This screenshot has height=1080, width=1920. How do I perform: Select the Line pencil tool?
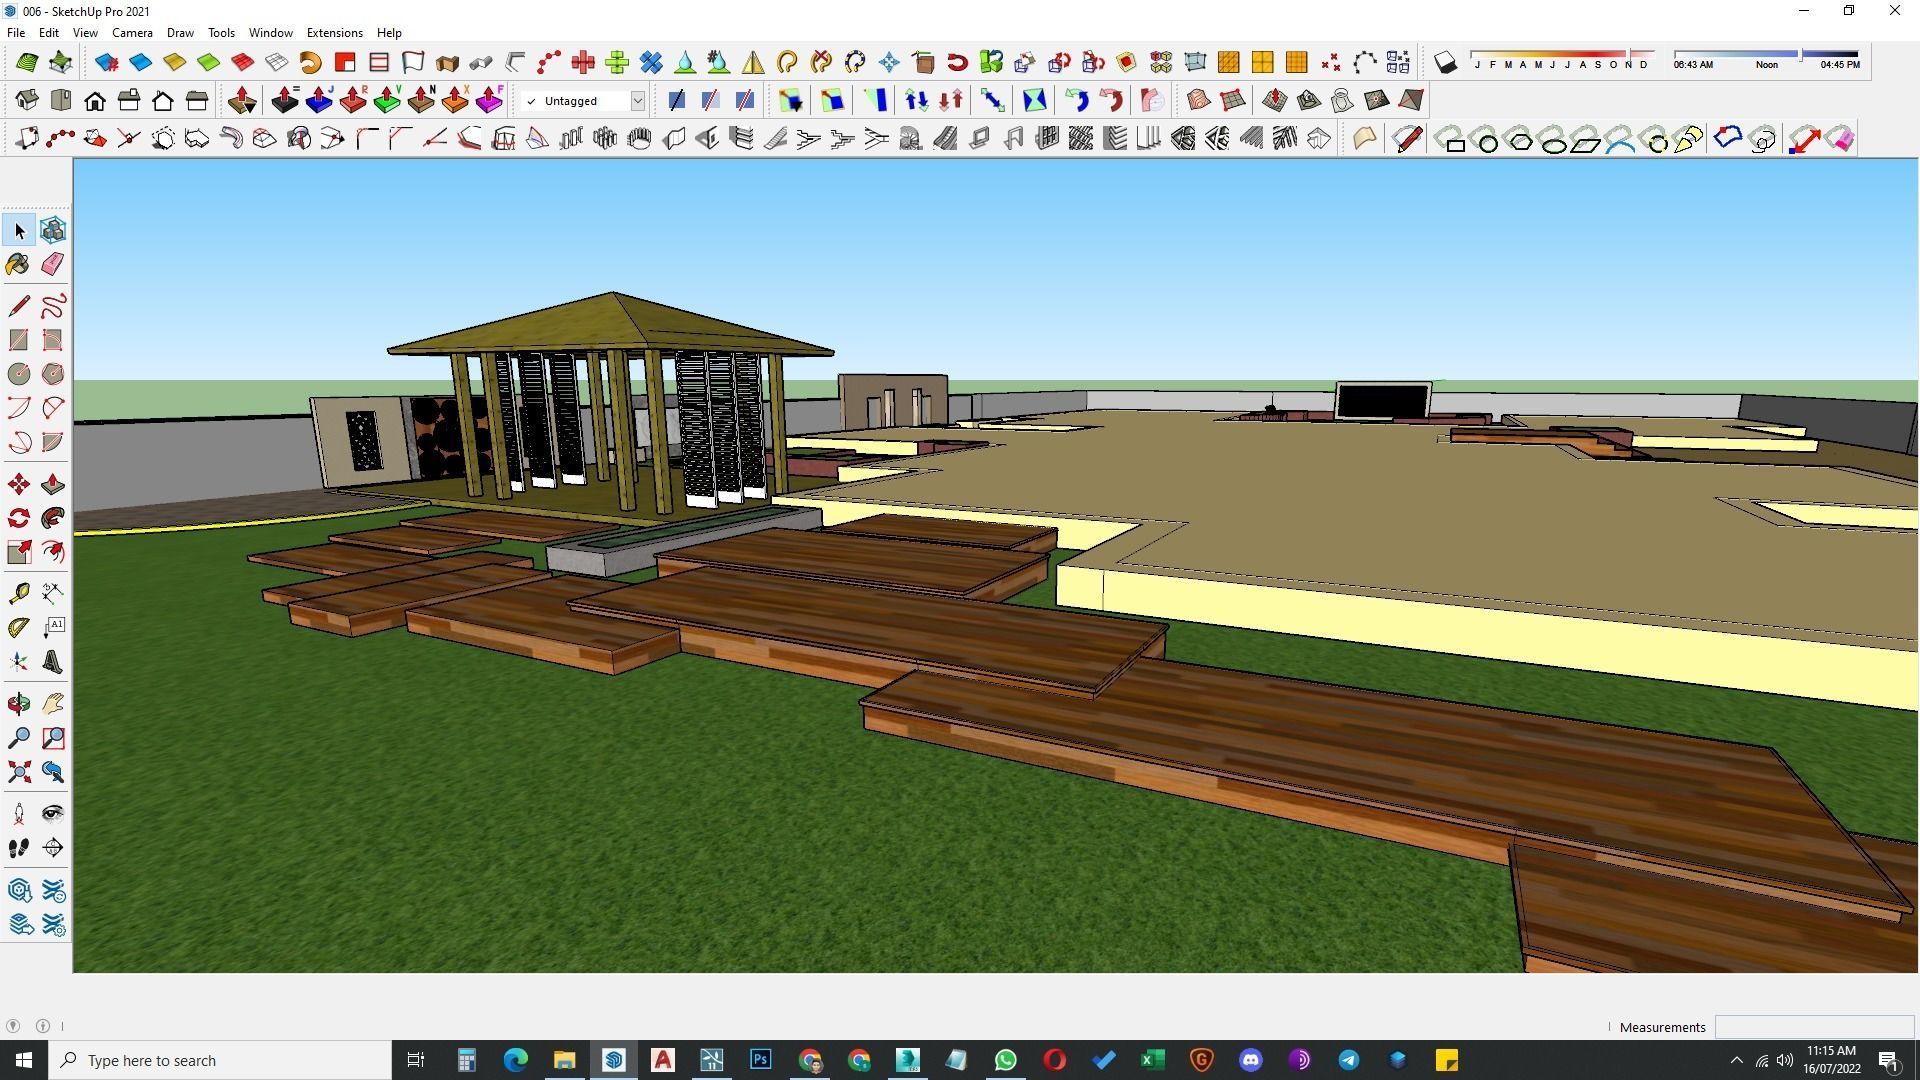[x=18, y=306]
